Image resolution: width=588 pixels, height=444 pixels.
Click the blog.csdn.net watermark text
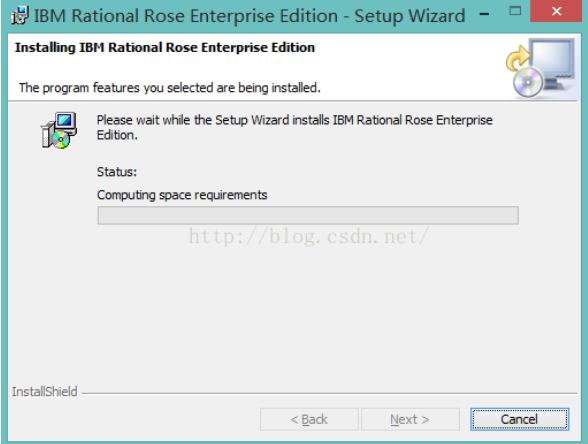pyautogui.click(x=309, y=236)
